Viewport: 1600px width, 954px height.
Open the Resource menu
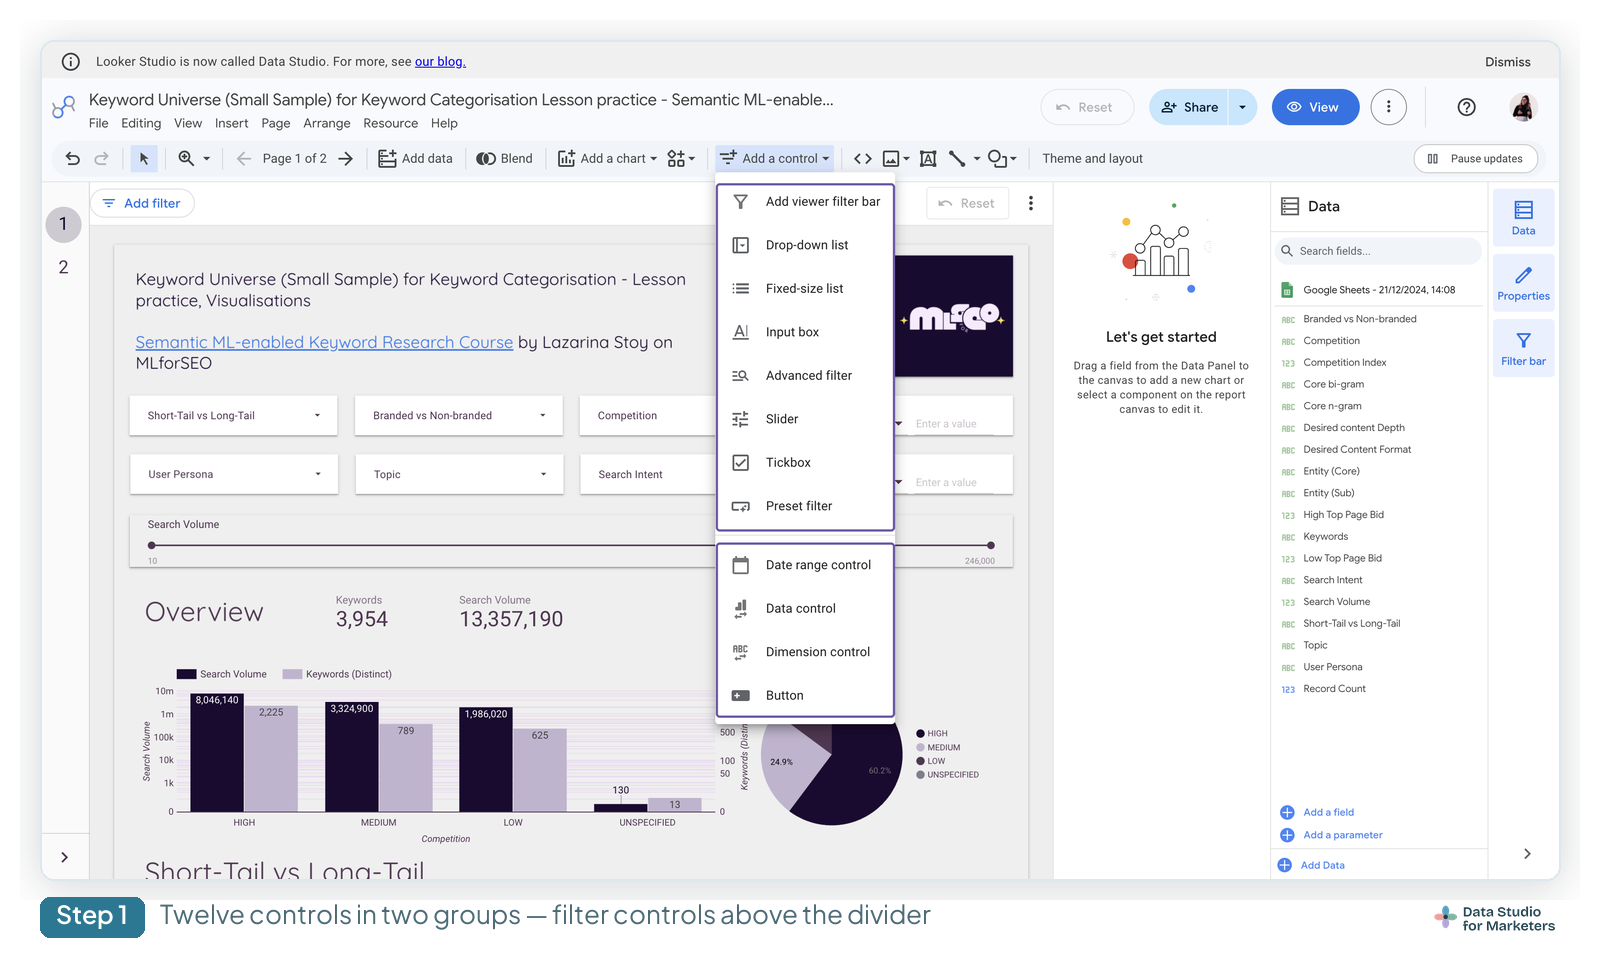(391, 123)
